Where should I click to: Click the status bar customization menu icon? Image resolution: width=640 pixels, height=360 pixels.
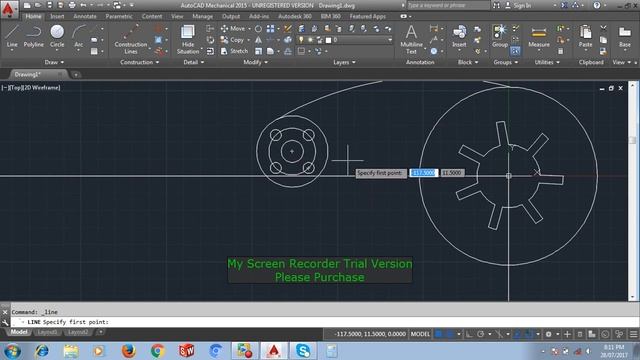633,334
